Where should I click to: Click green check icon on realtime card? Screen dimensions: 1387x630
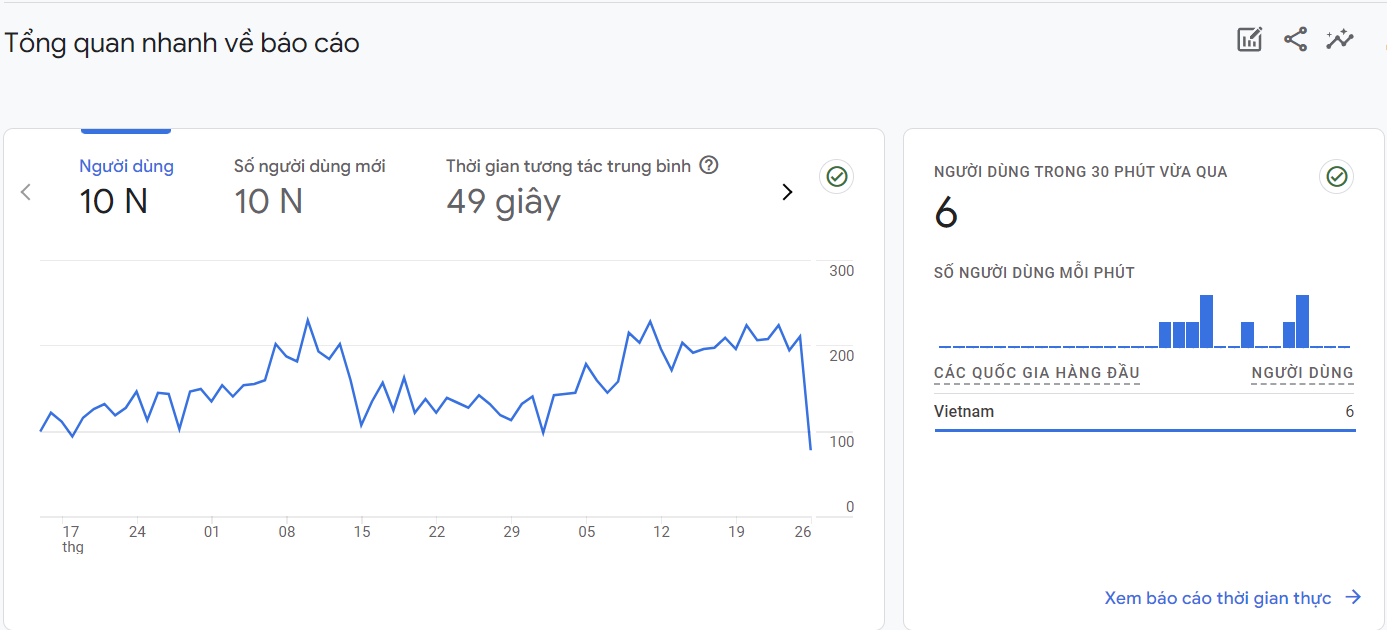click(1336, 177)
